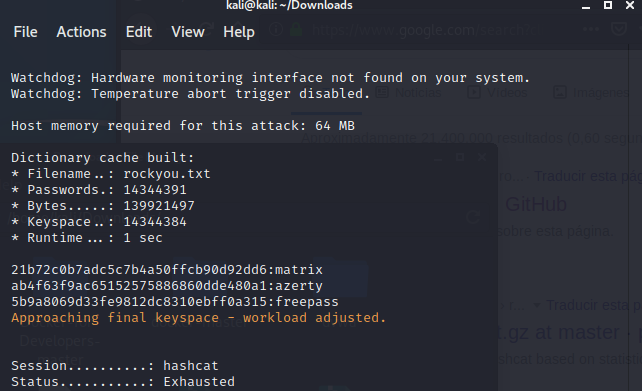Click the Filename rockyou.txt line
642x391 pixels.
point(111,174)
